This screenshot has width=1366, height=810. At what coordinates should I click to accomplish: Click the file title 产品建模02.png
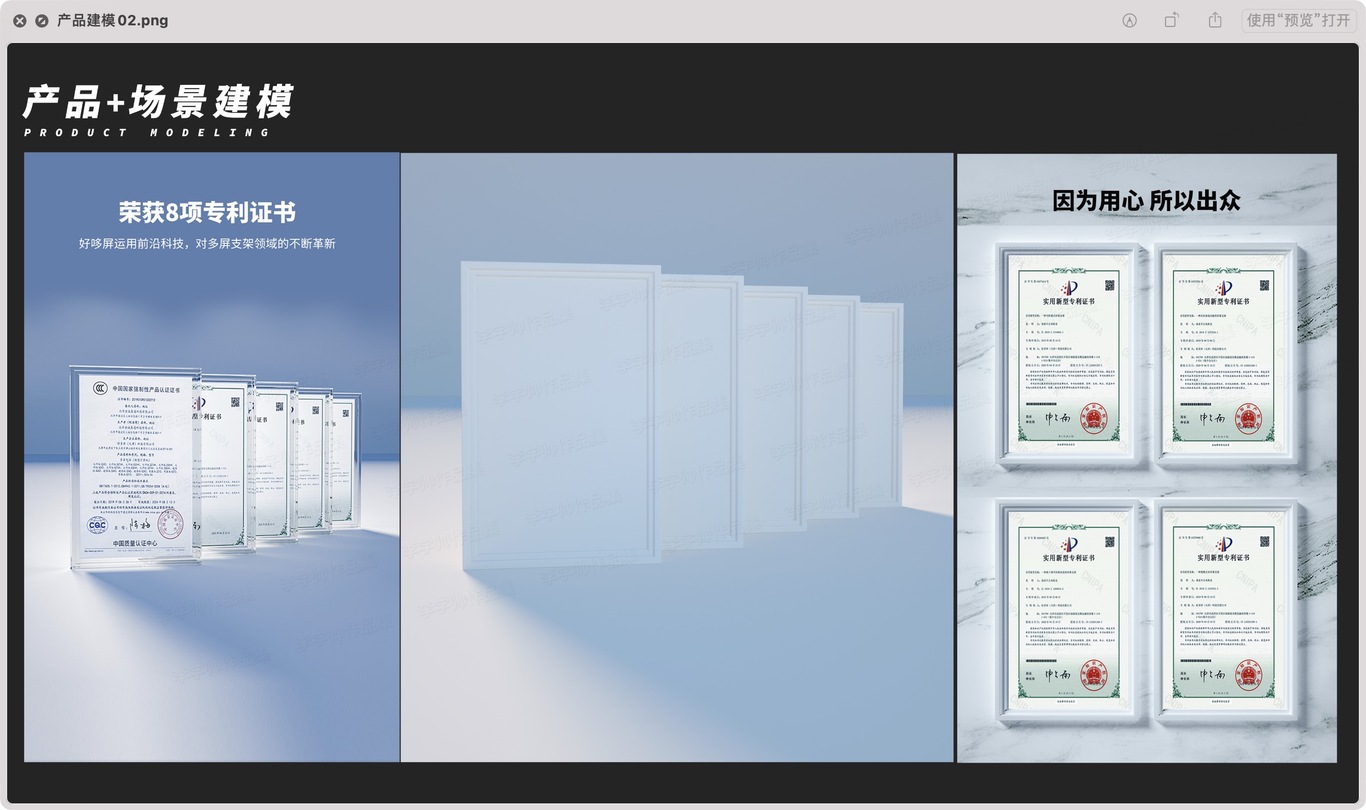(113, 20)
